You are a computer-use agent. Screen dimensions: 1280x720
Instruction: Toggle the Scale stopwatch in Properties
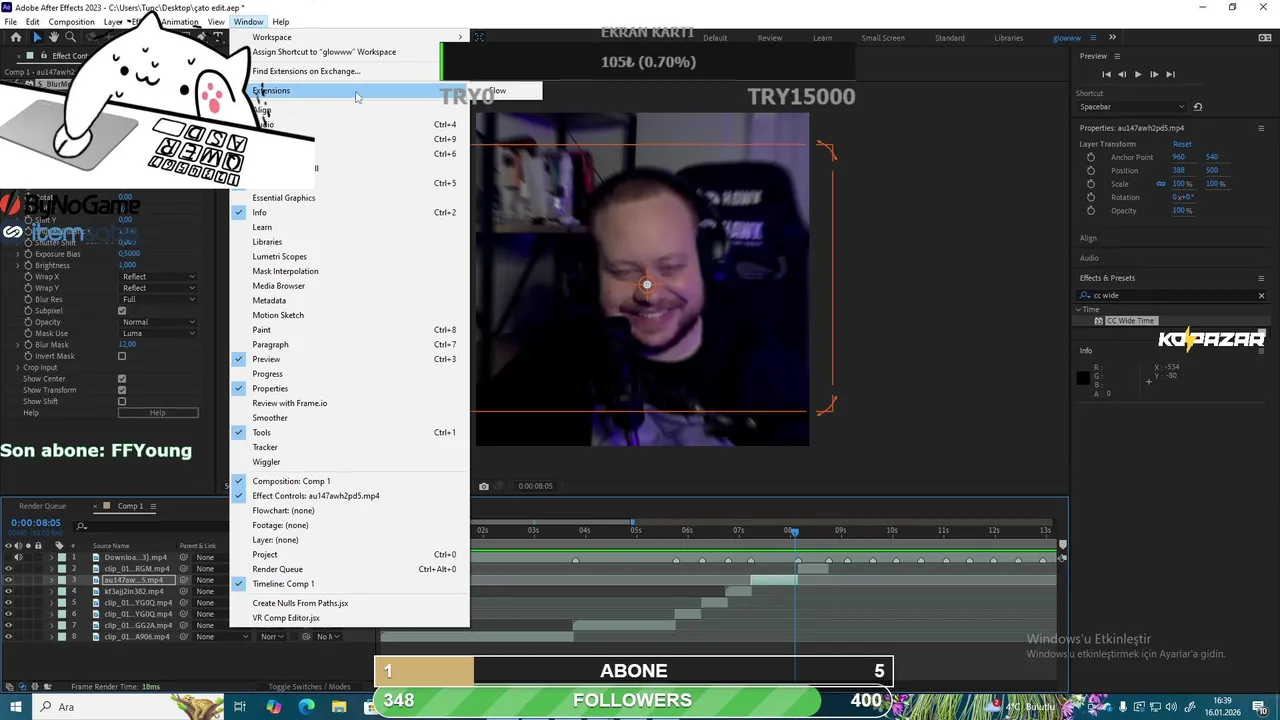[1091, 184]
